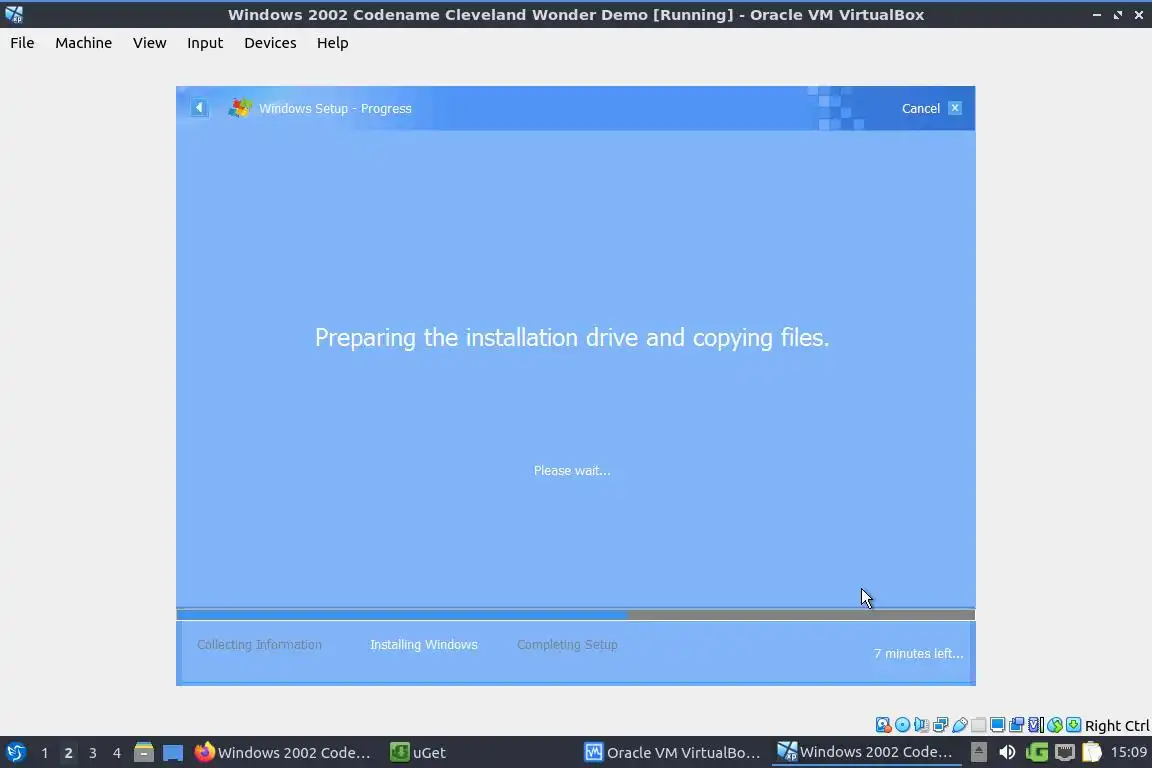
Task: Open the clipboard manager tray icon
Action: tap(1092, 752)
